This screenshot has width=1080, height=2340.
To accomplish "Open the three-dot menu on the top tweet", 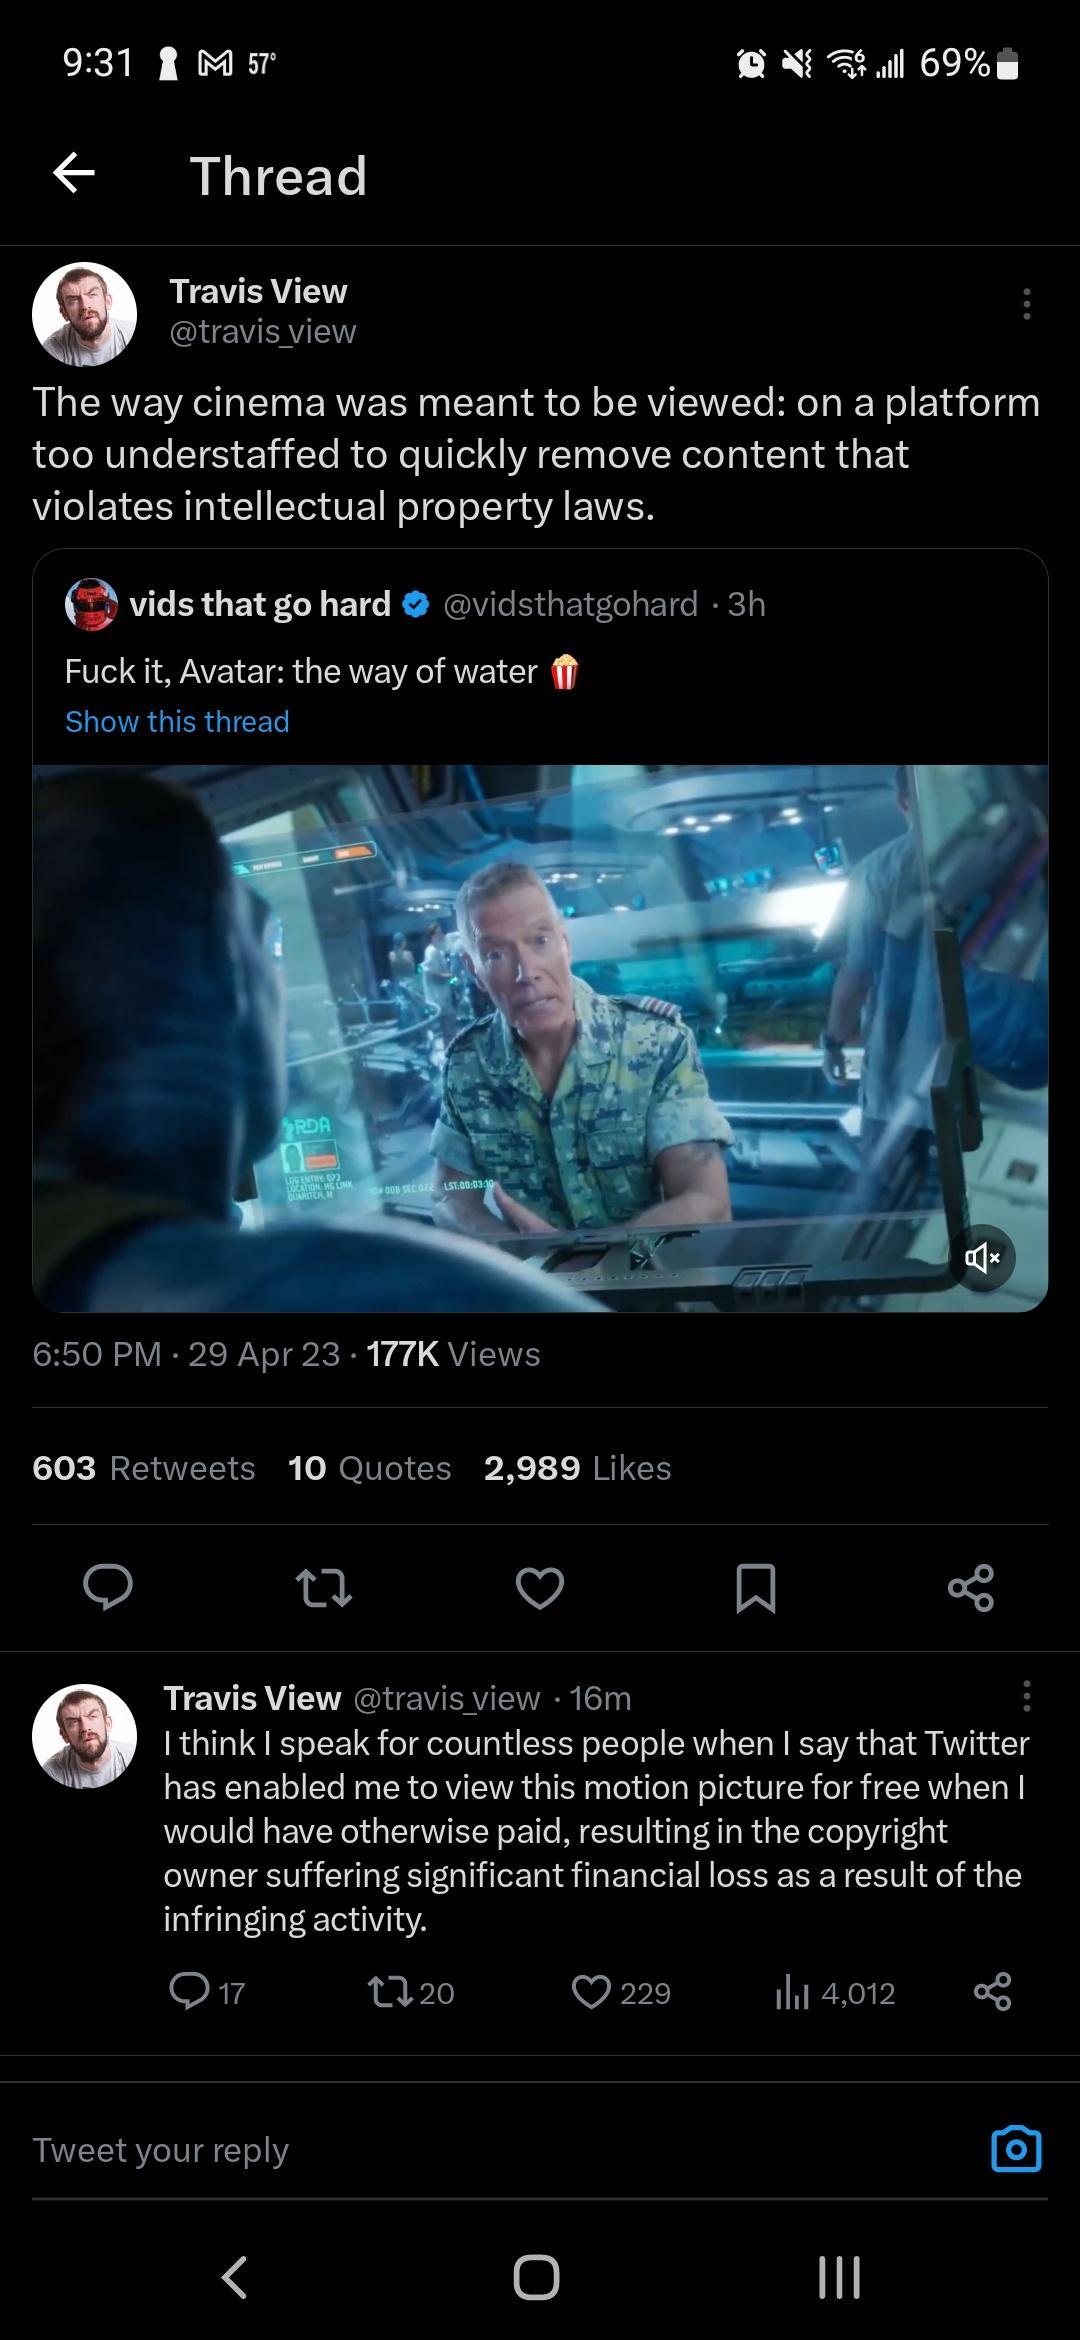I will 1028,307.
